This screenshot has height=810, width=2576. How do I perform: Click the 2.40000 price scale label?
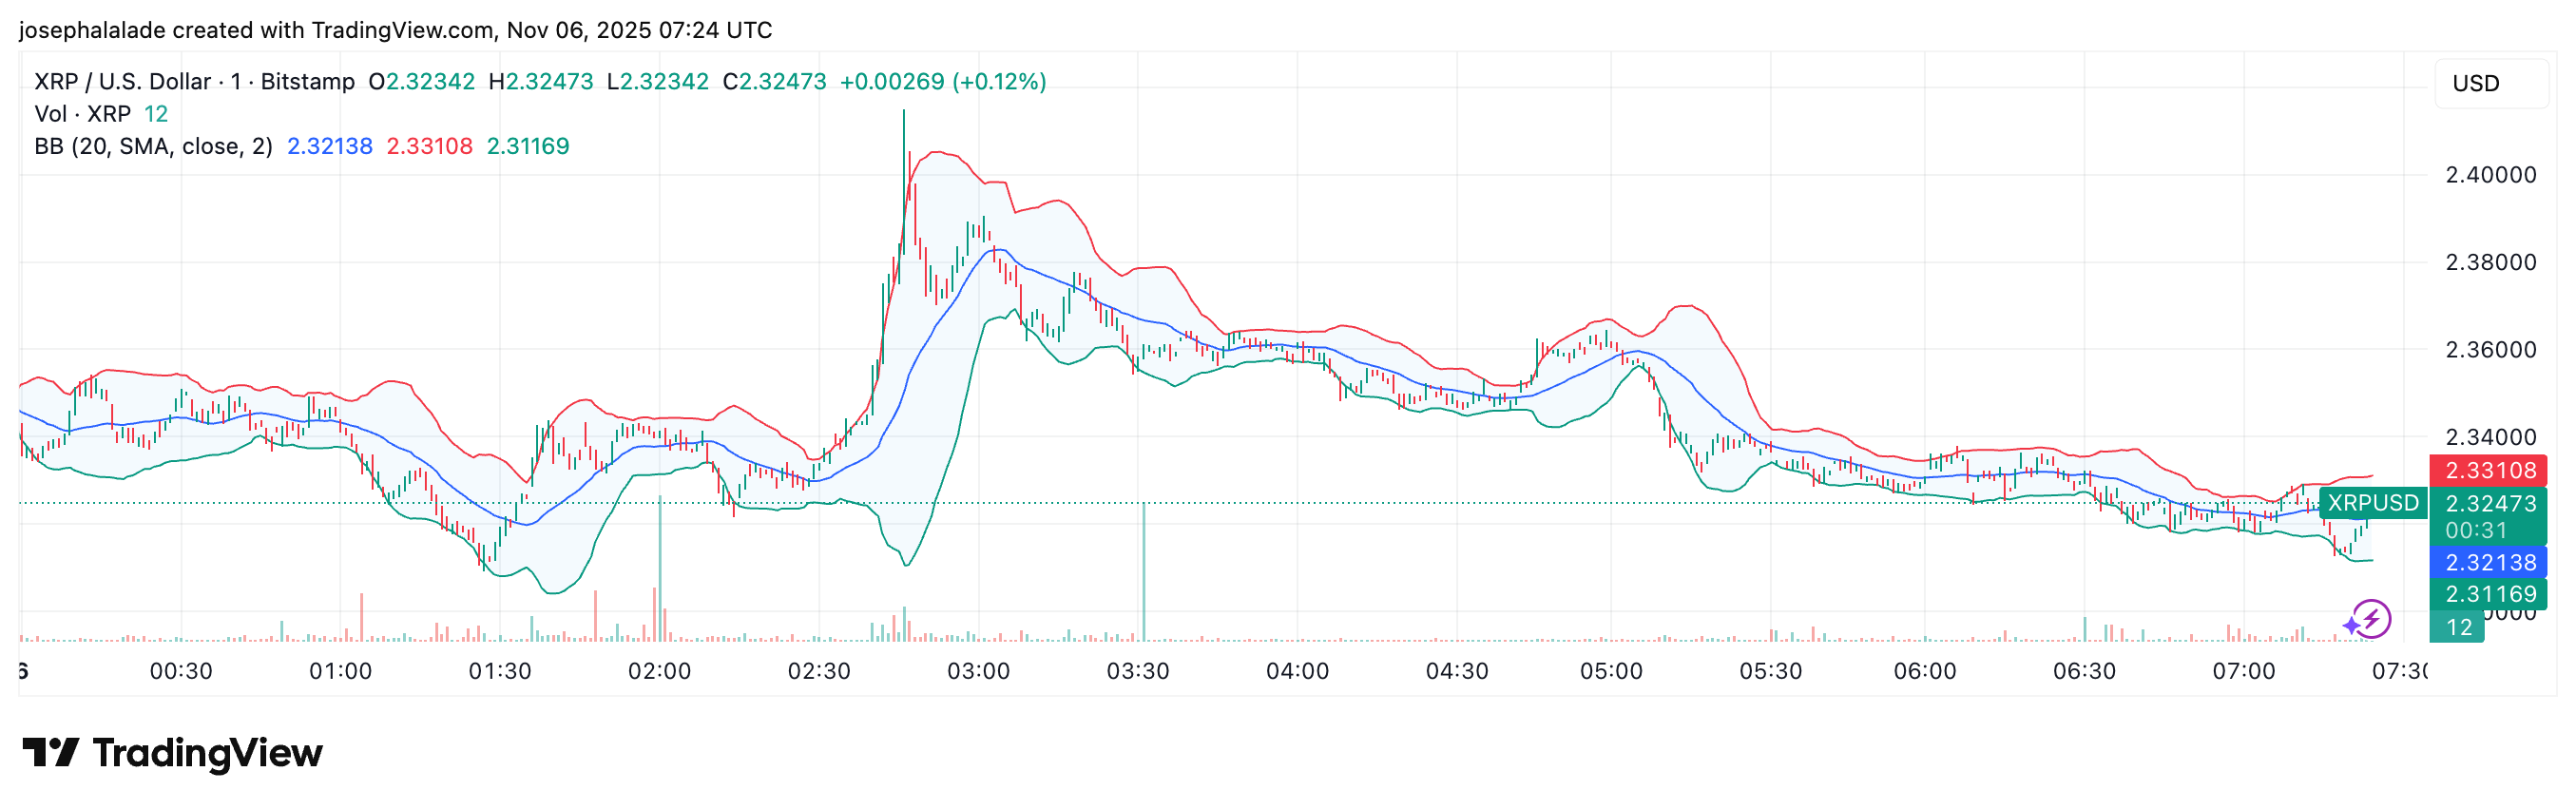(2490, 175)
